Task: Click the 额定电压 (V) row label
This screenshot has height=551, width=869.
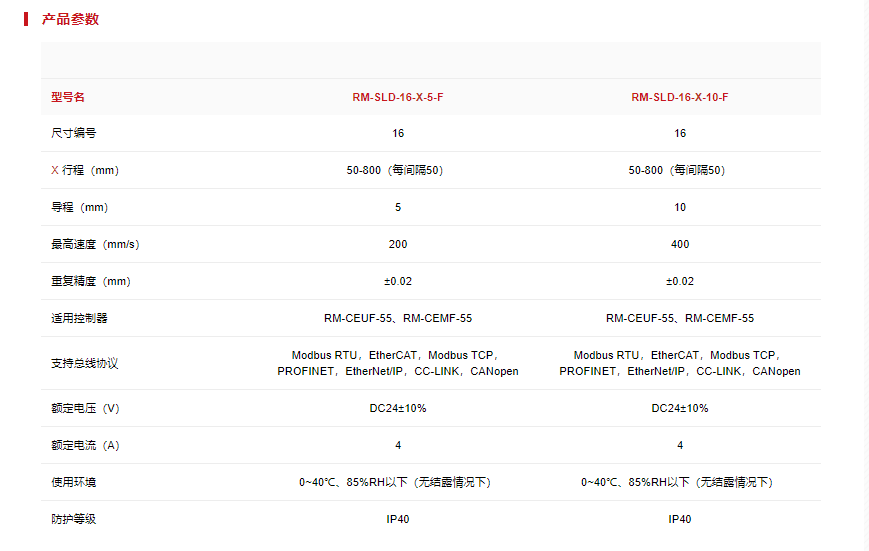Action: (85, 408)
